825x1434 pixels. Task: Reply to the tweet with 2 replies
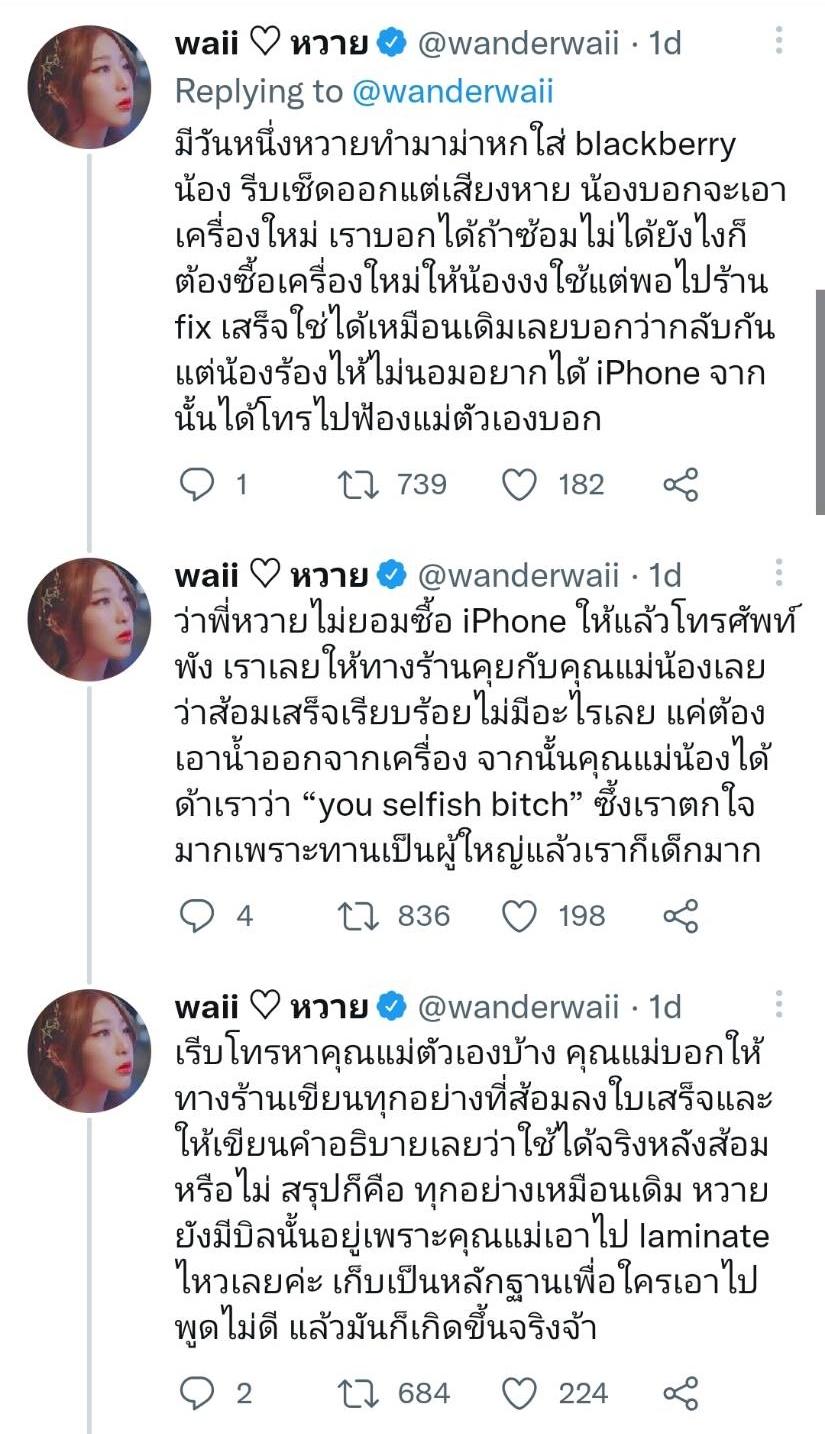coord(197,1393)
